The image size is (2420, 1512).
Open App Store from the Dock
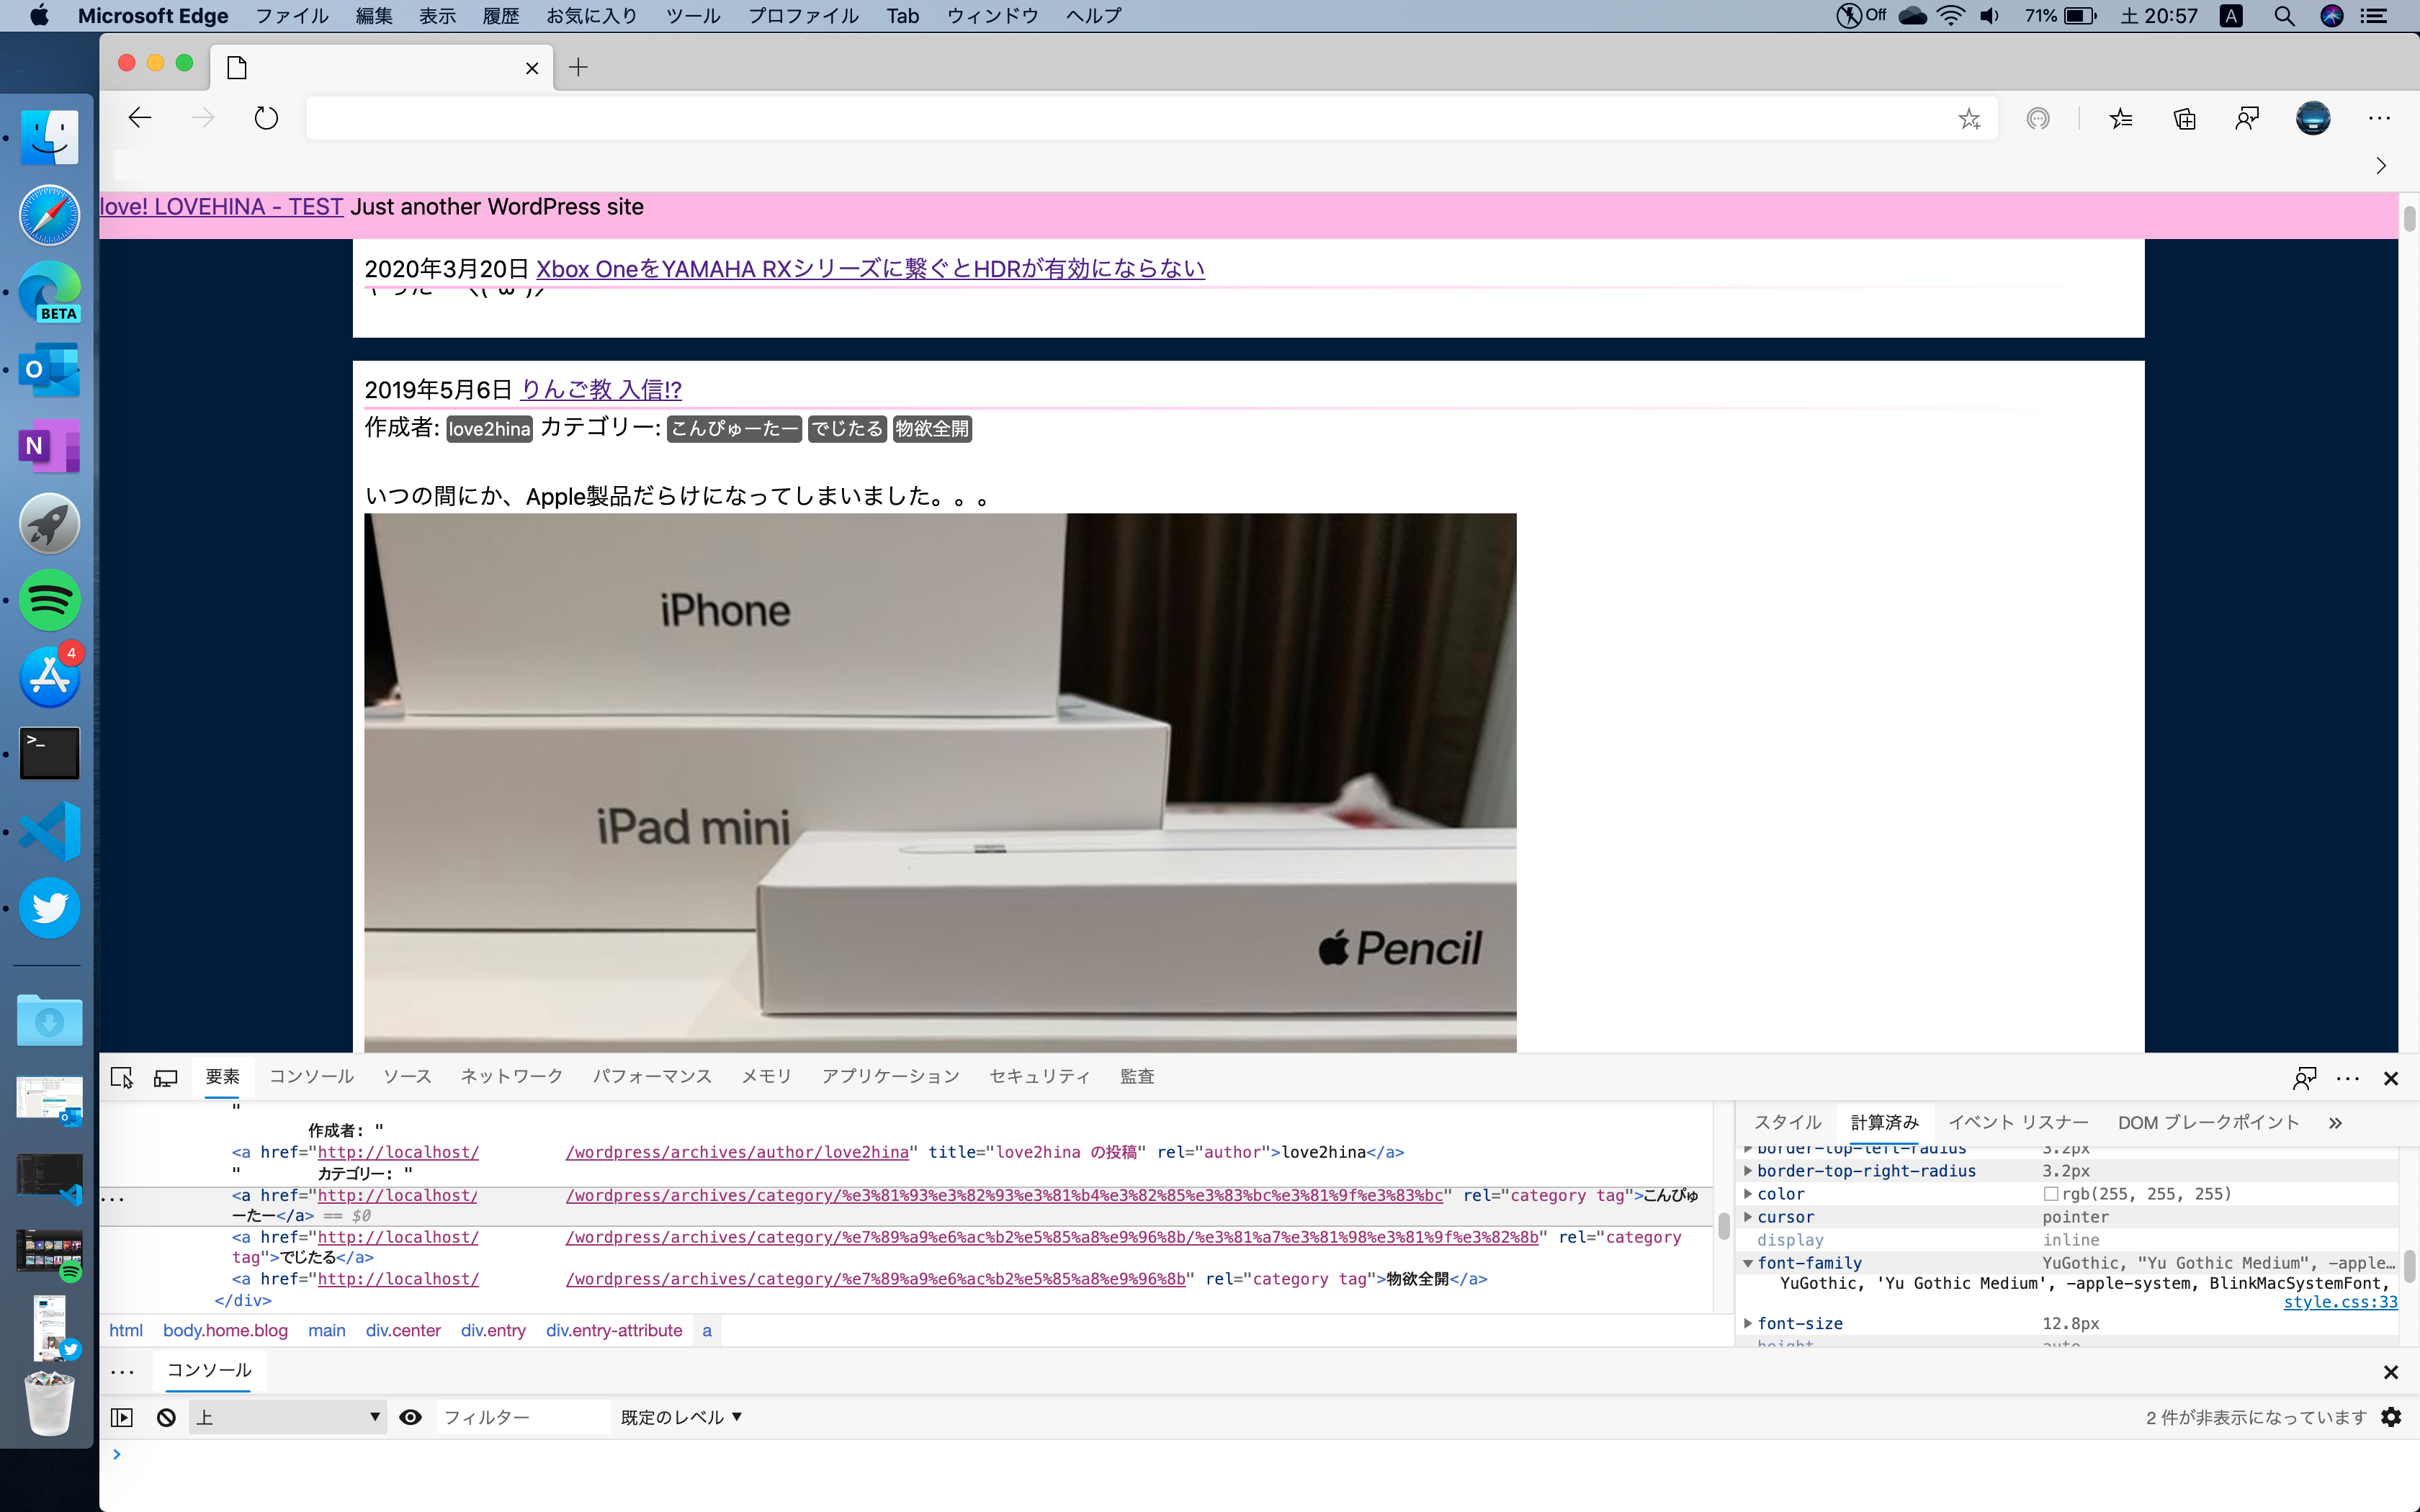pos(48,677)
